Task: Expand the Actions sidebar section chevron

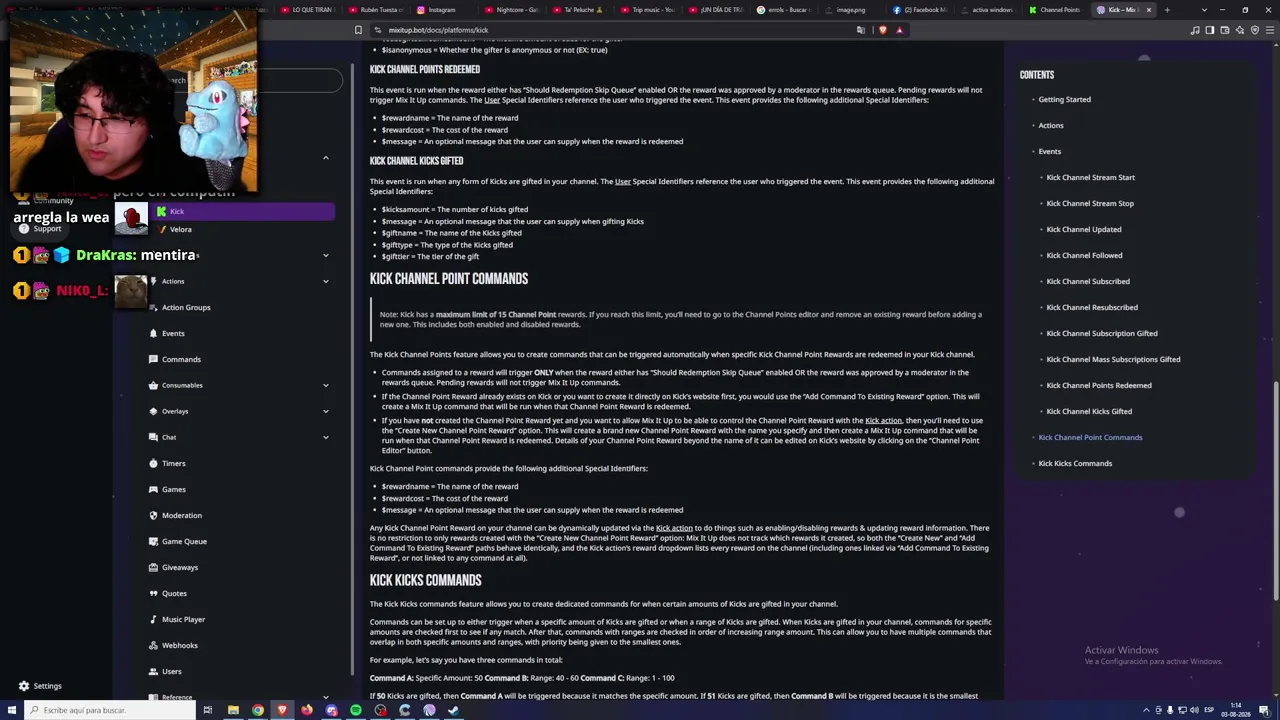Action: coord(325,281)
